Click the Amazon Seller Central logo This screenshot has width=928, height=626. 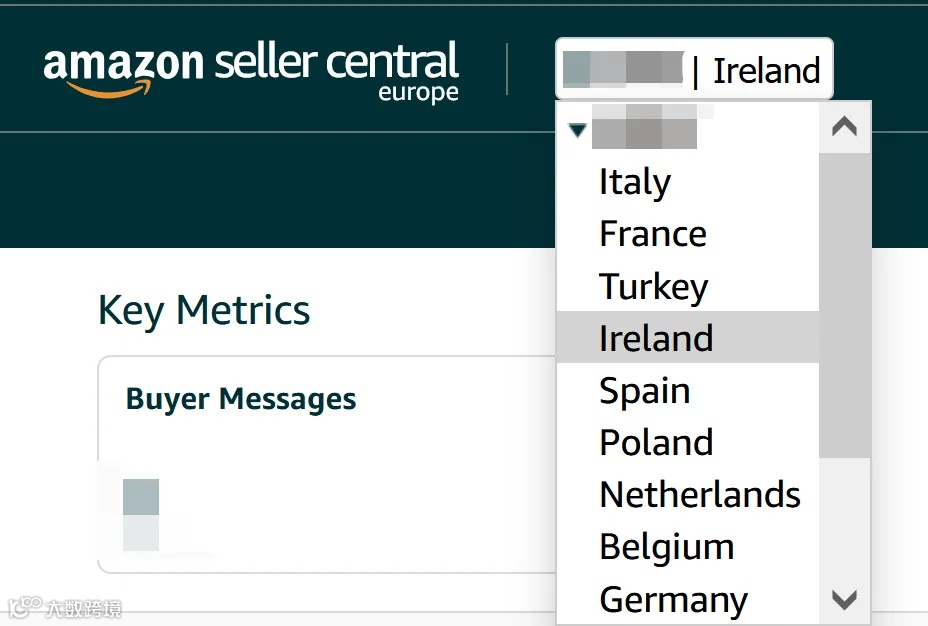pos(251,71)
